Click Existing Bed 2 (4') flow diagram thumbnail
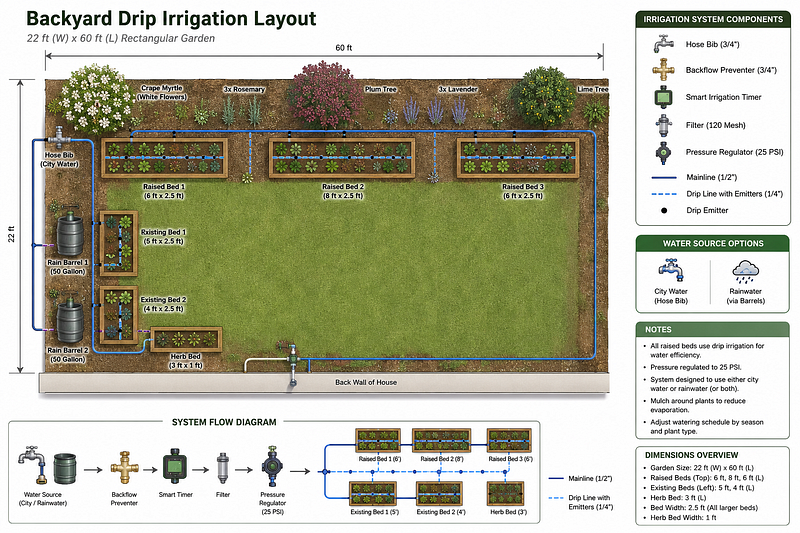 [440, 494]
